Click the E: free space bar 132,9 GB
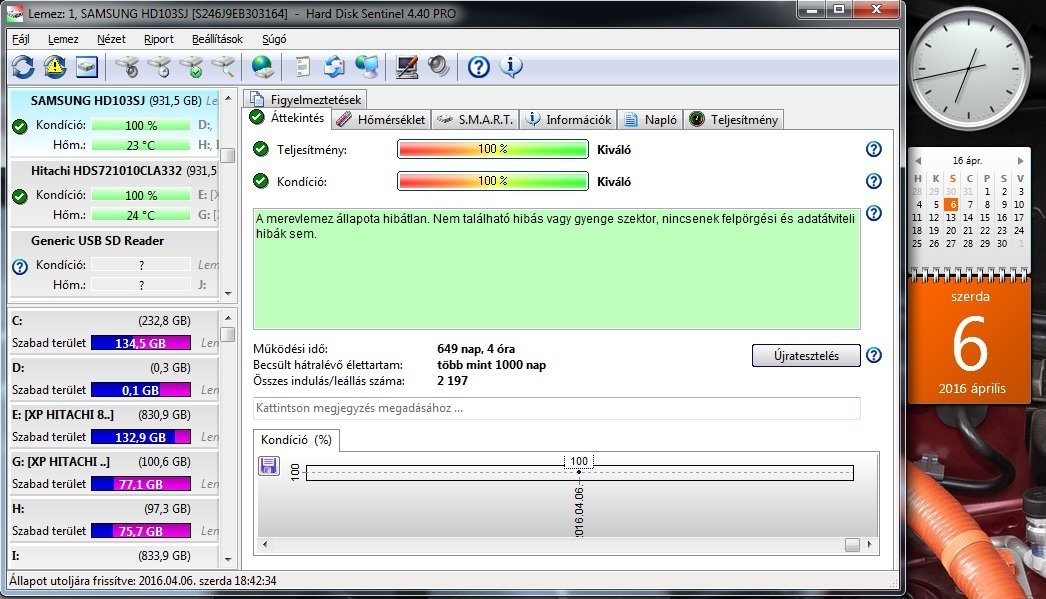The image size is (1046, 599). pyautogui.click(x=141, y=438)
